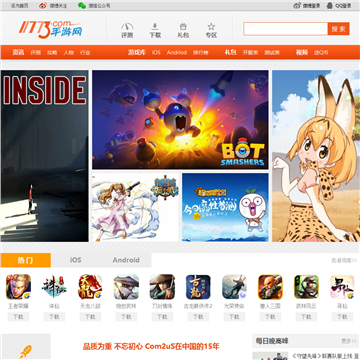Click iOS link in the orange nav bar
Screen dimensions: 360x360
(156, 53)
